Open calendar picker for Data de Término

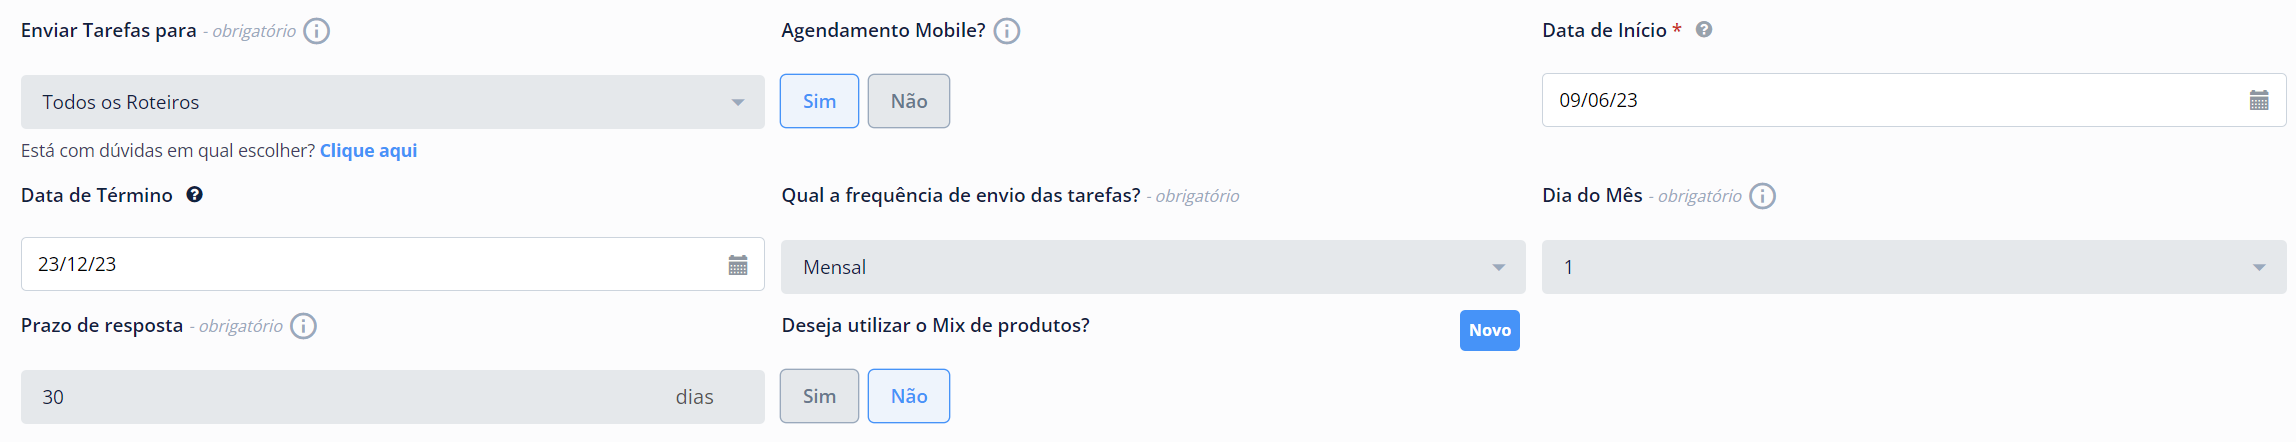point(738,265)
